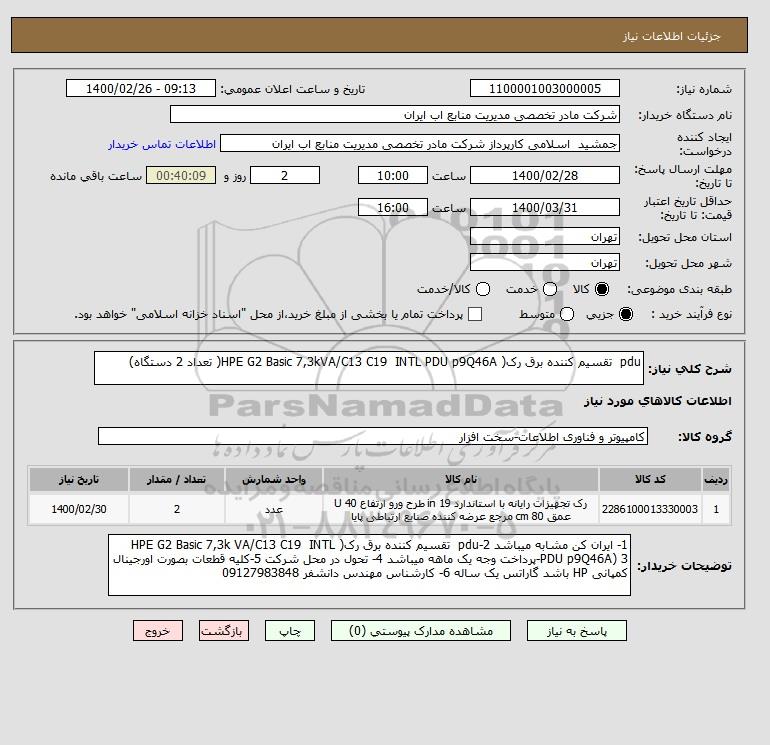Click the واحد شمارش column header

274,479
